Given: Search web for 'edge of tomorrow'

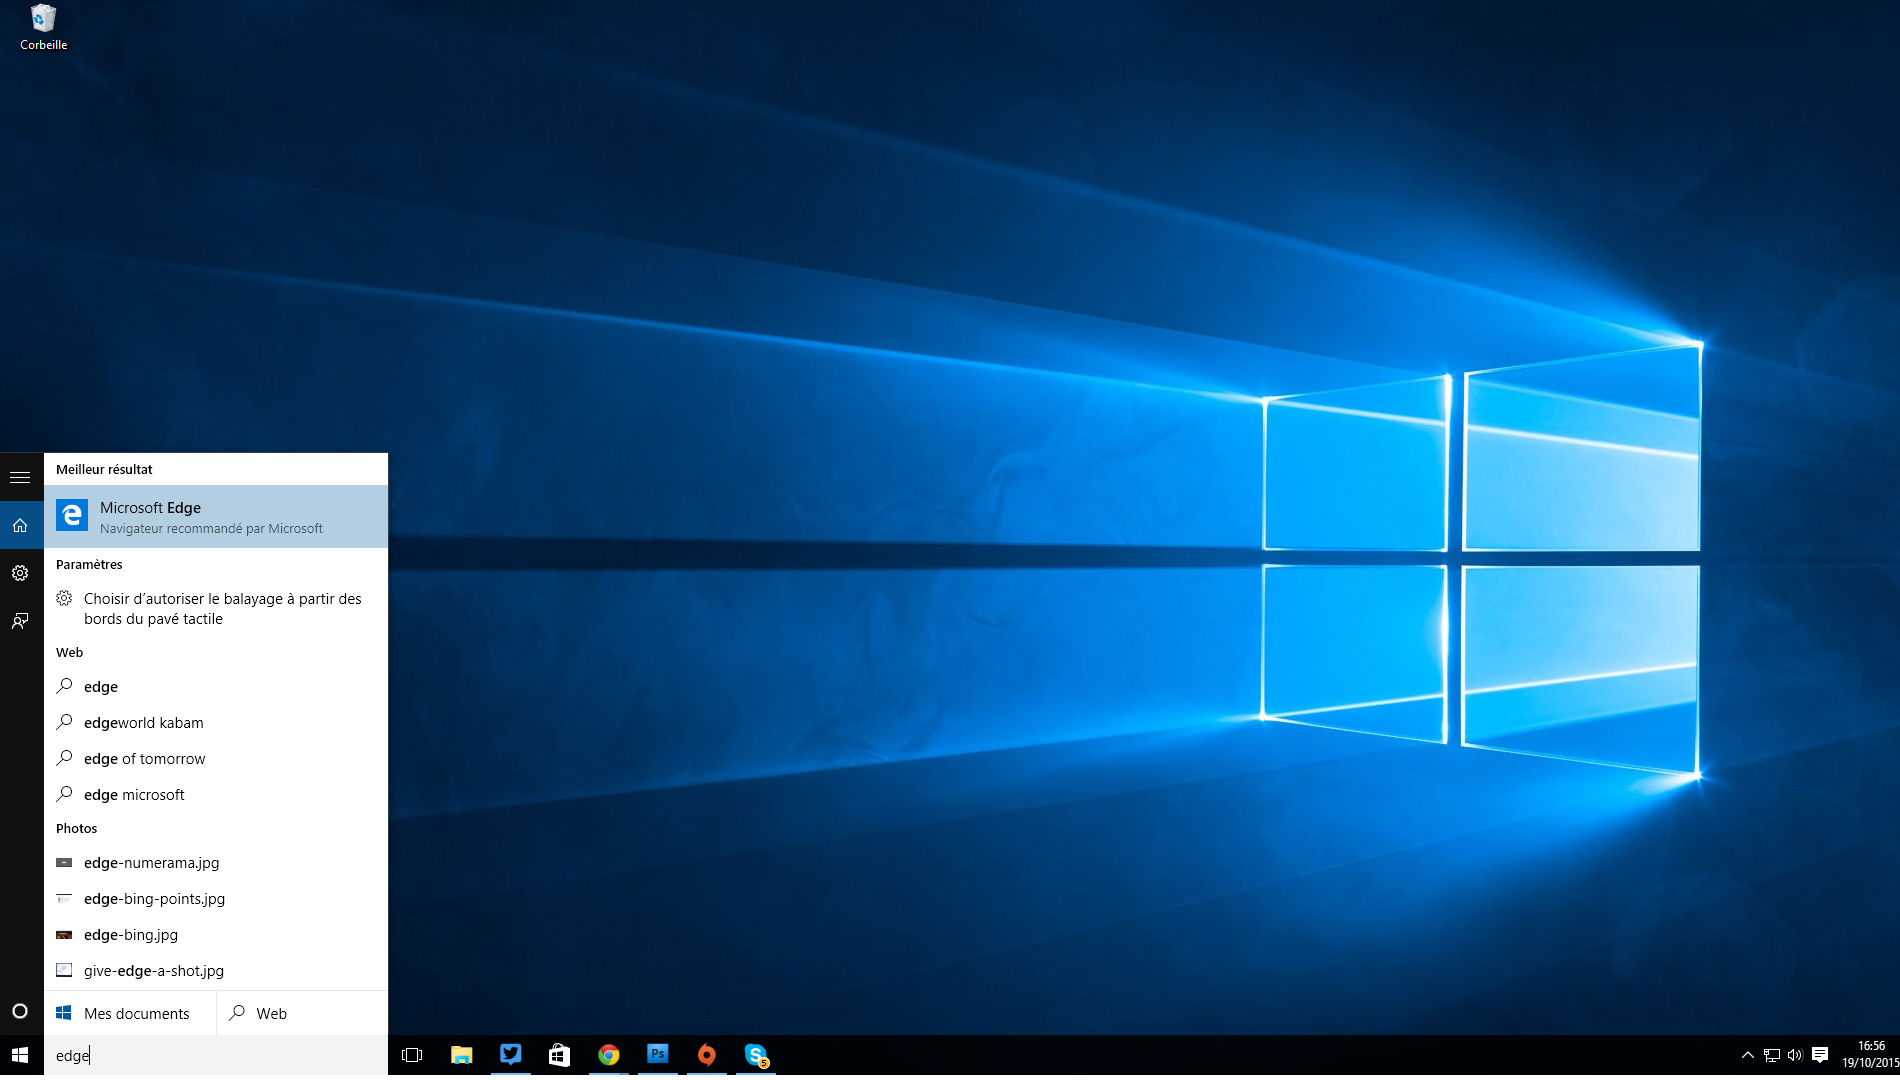Looking at the screenshot, I should (x=216, y=758).
